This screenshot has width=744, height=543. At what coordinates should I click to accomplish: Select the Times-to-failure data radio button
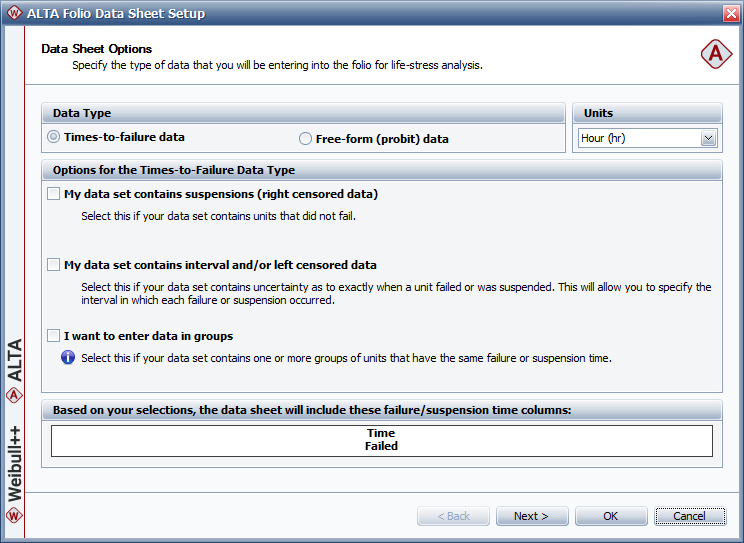coord(54,137)
